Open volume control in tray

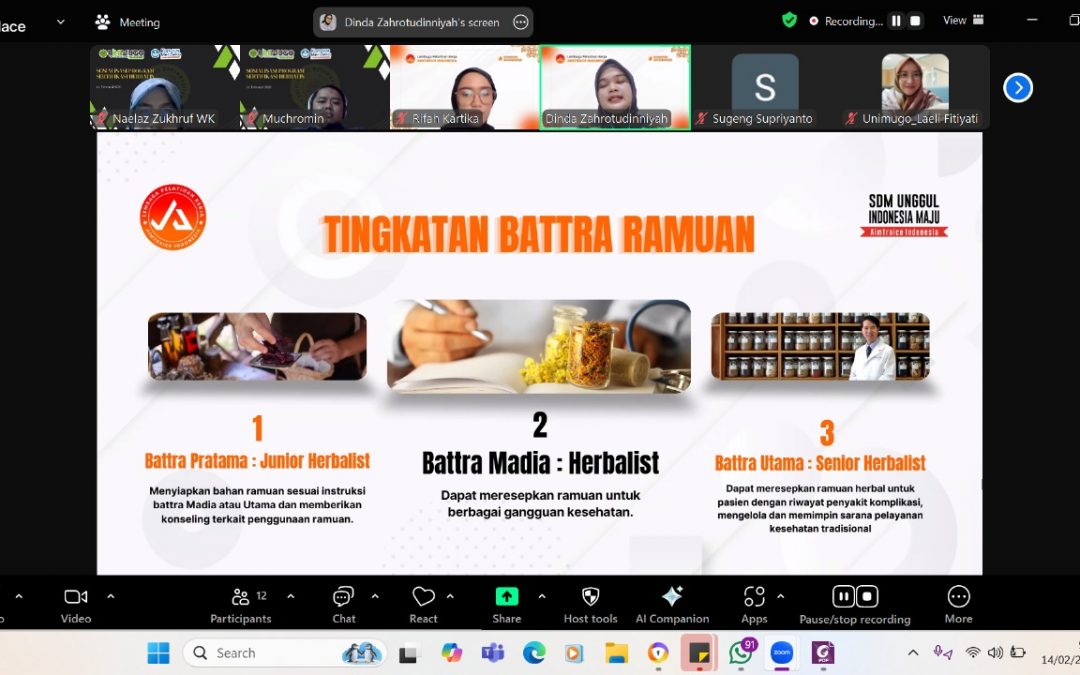click(x=995, y=653)
